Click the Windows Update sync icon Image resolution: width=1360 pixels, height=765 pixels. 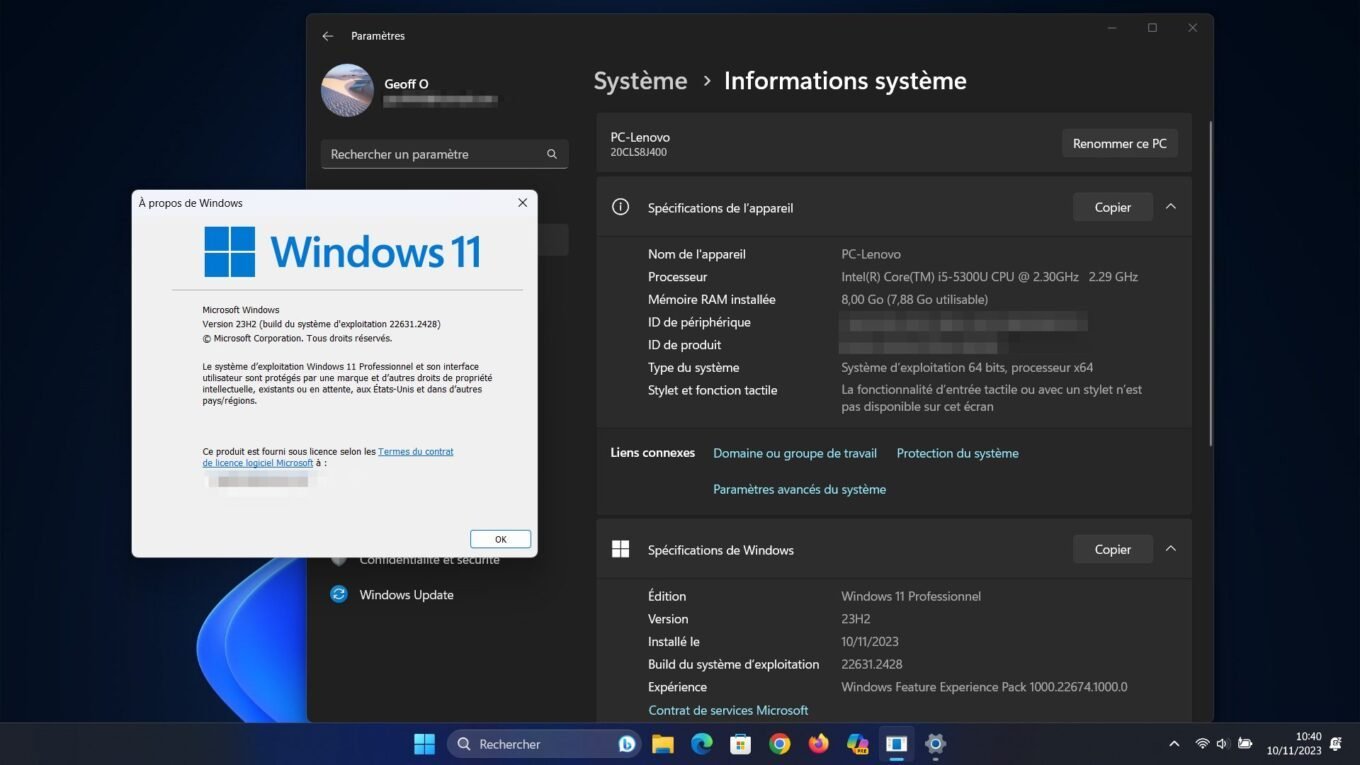point(339,594)
